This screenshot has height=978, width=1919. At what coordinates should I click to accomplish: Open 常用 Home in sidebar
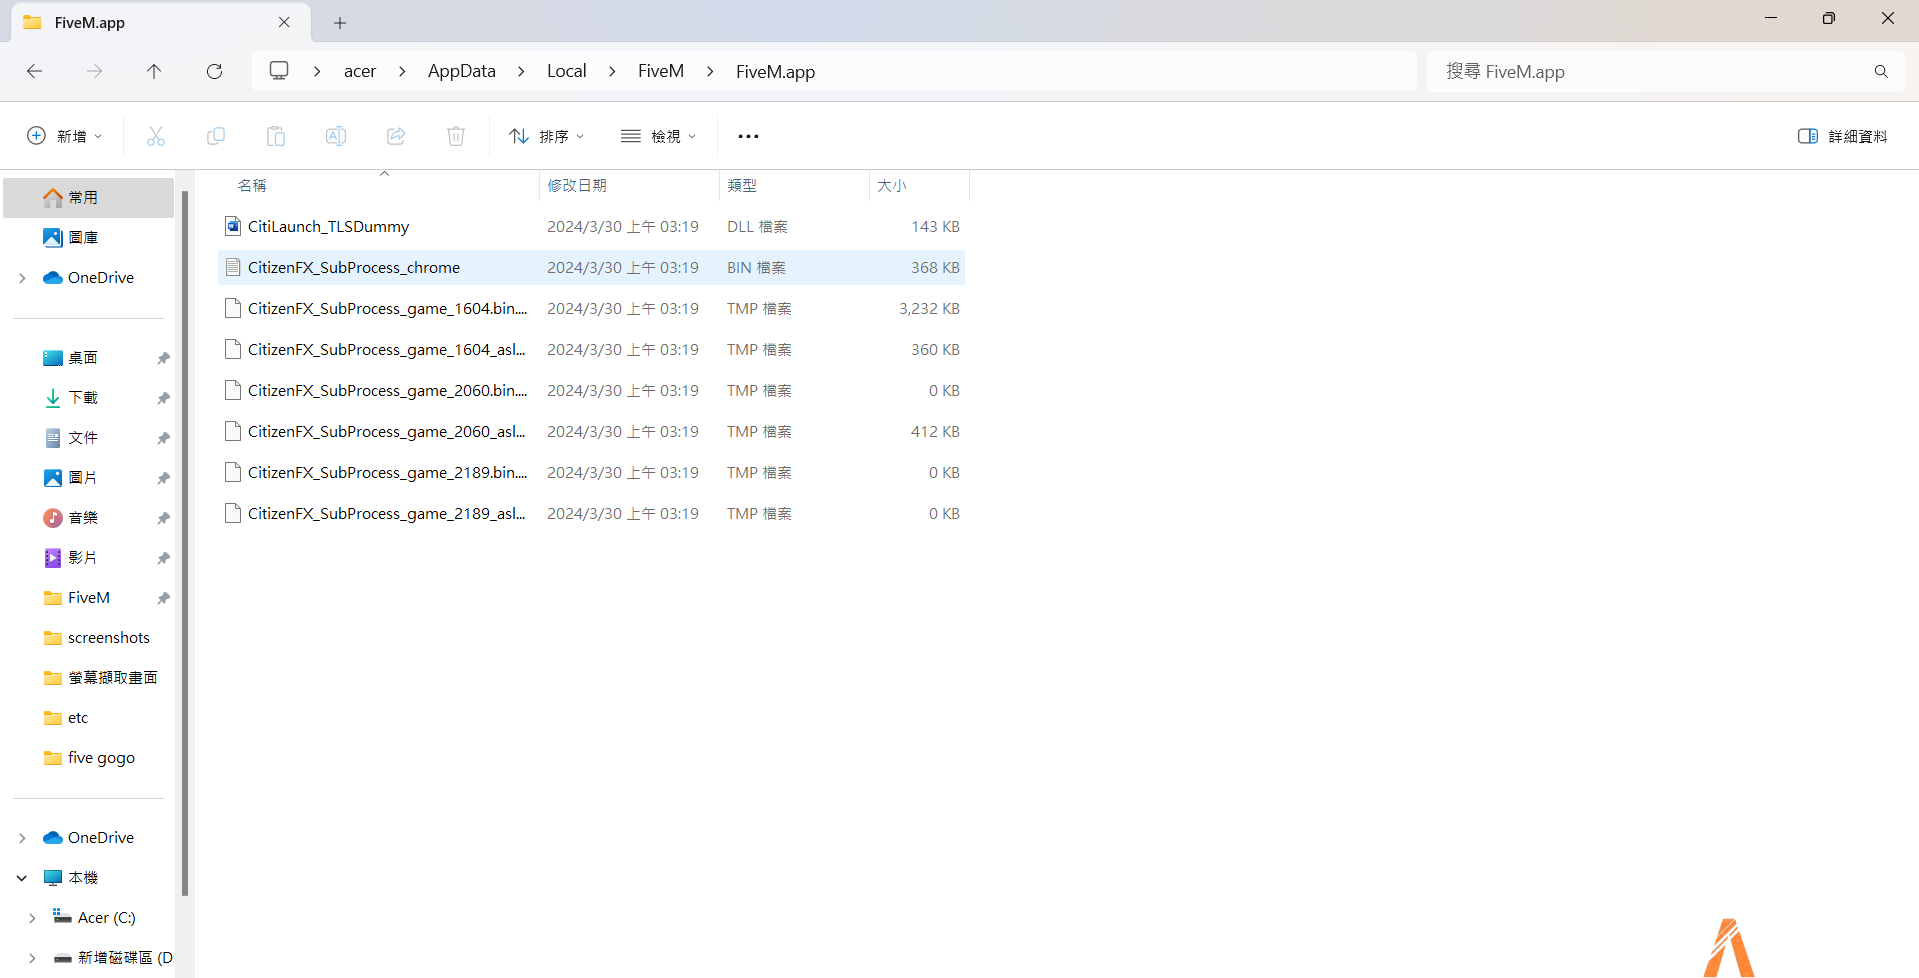tap(88, 198)
